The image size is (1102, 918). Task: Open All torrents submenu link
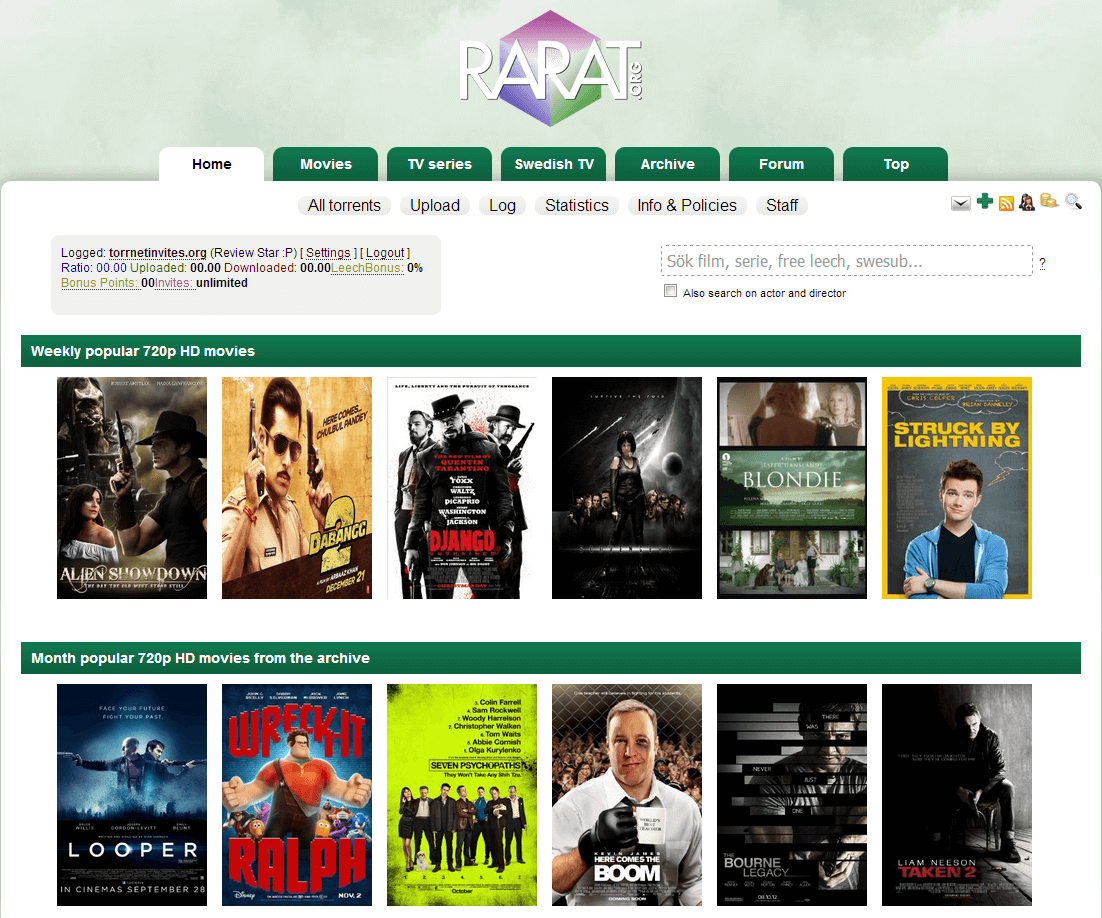coord(344,205)
